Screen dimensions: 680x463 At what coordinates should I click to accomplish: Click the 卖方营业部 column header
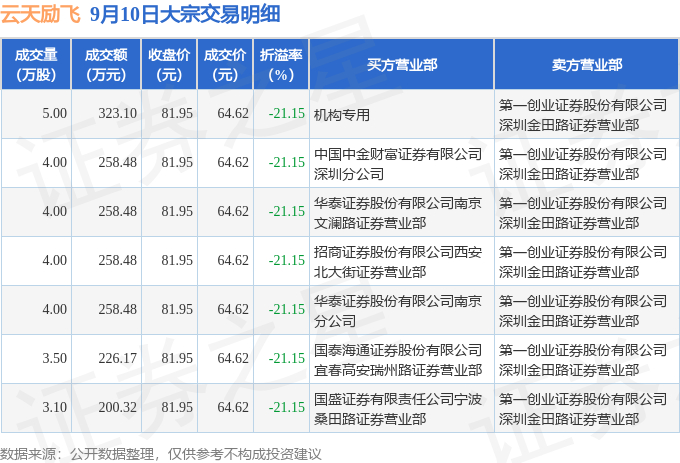(x=587, y=65)
